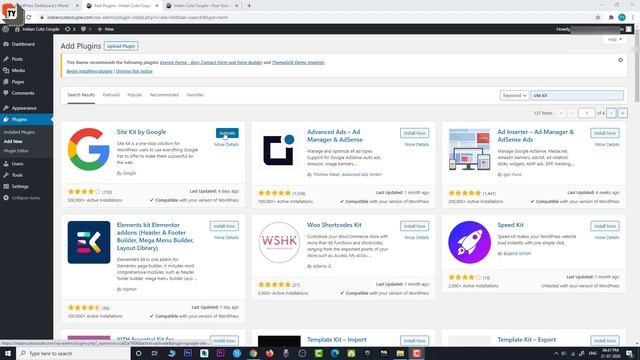Open the comments bubble in the admin bar
Viewport: 640px width, 360px height.
85,29
